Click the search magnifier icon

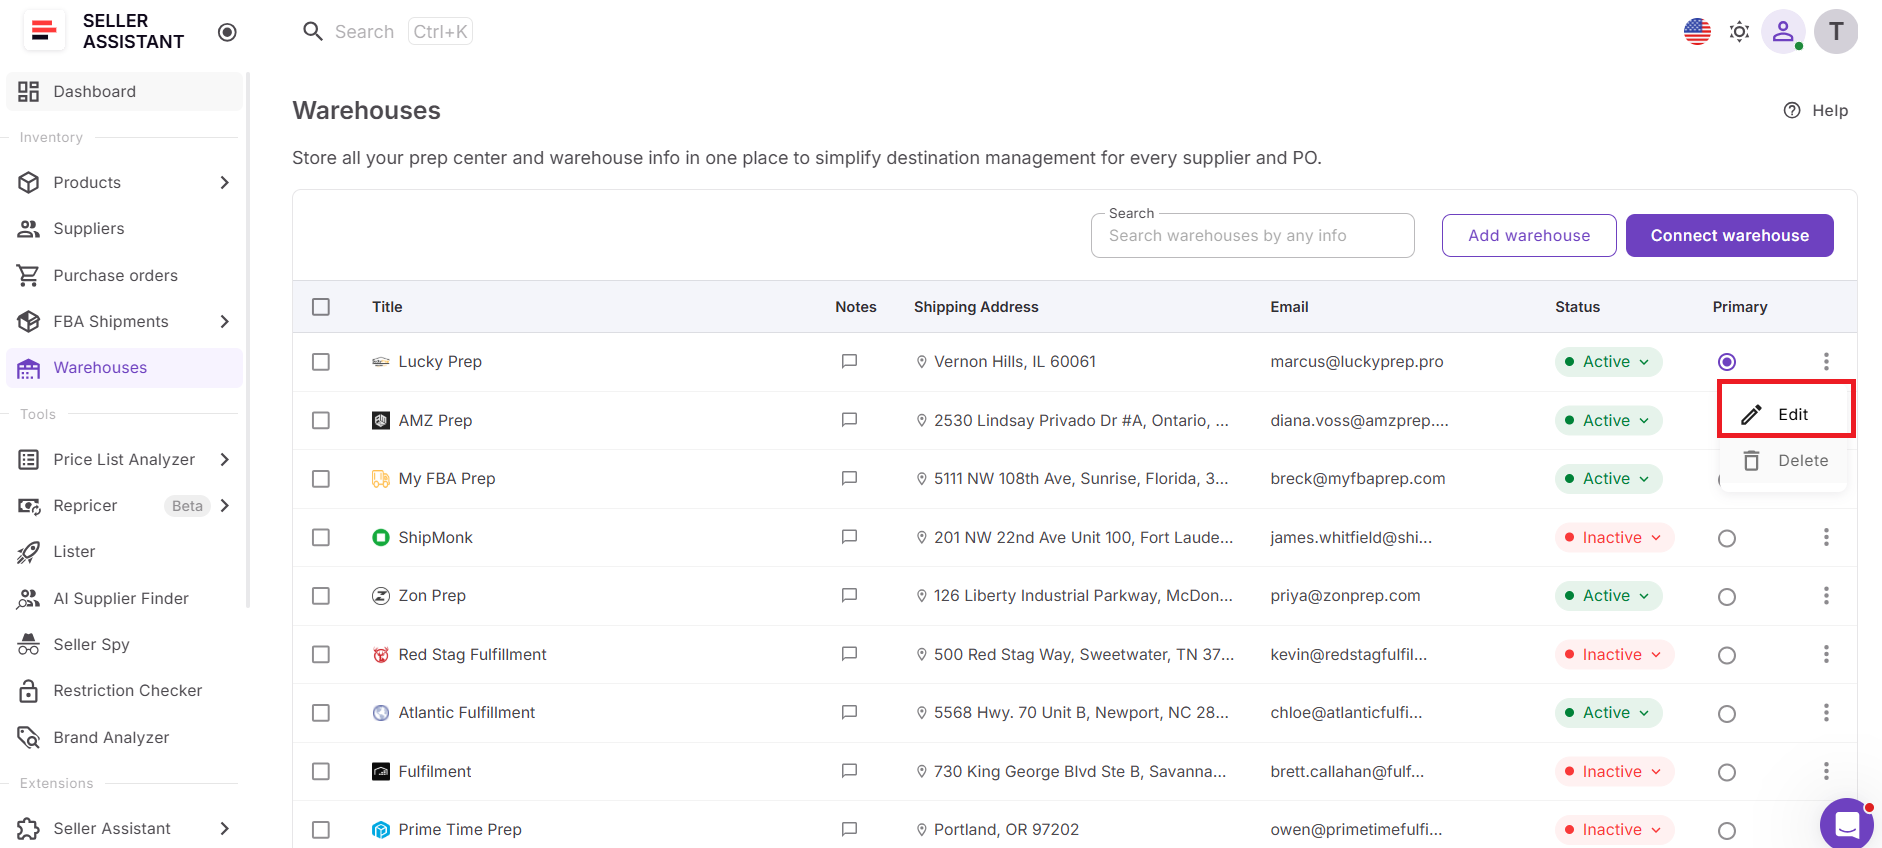313,32
